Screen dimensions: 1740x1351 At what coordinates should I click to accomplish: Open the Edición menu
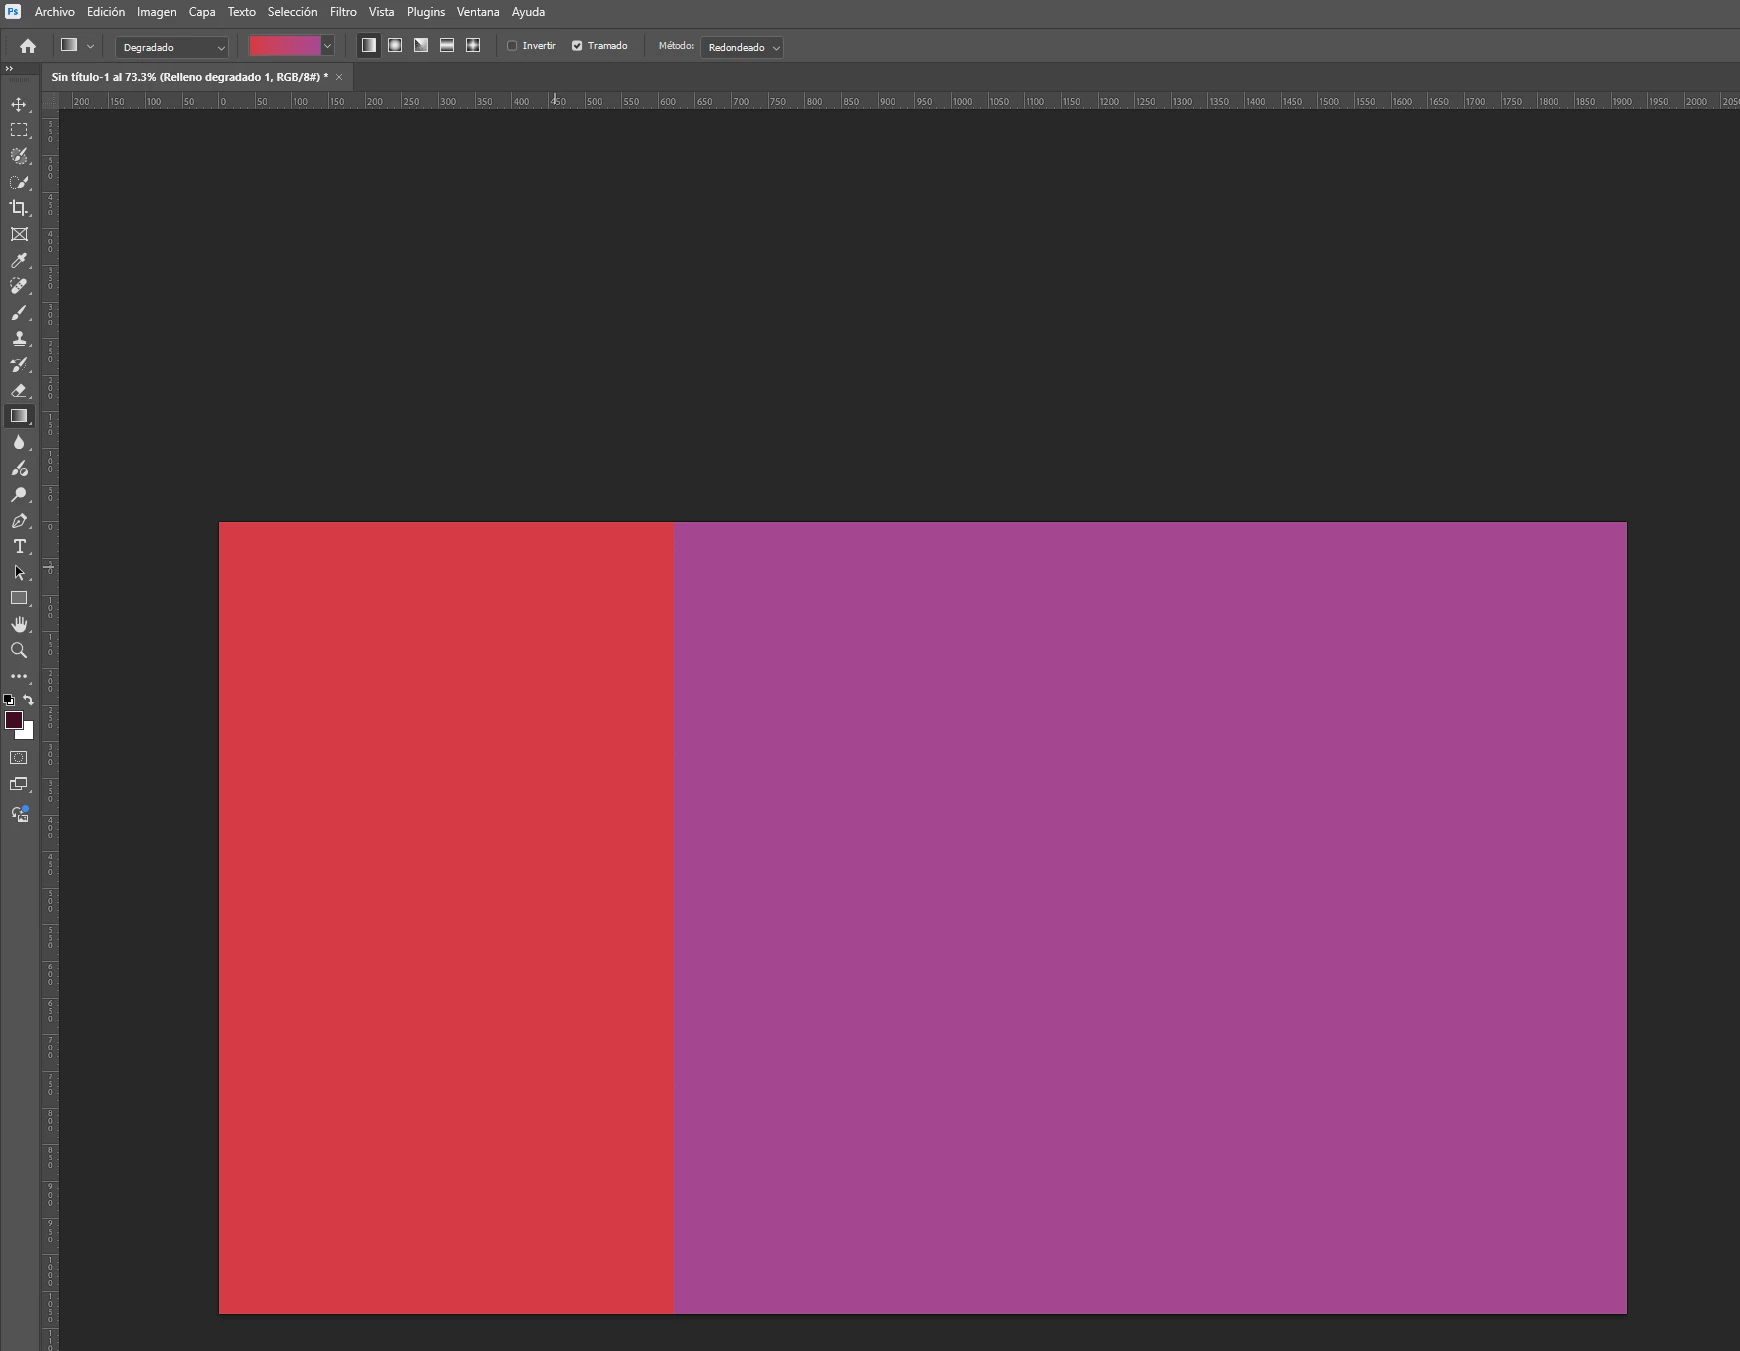pyautogui.click(x=106, y=12)
